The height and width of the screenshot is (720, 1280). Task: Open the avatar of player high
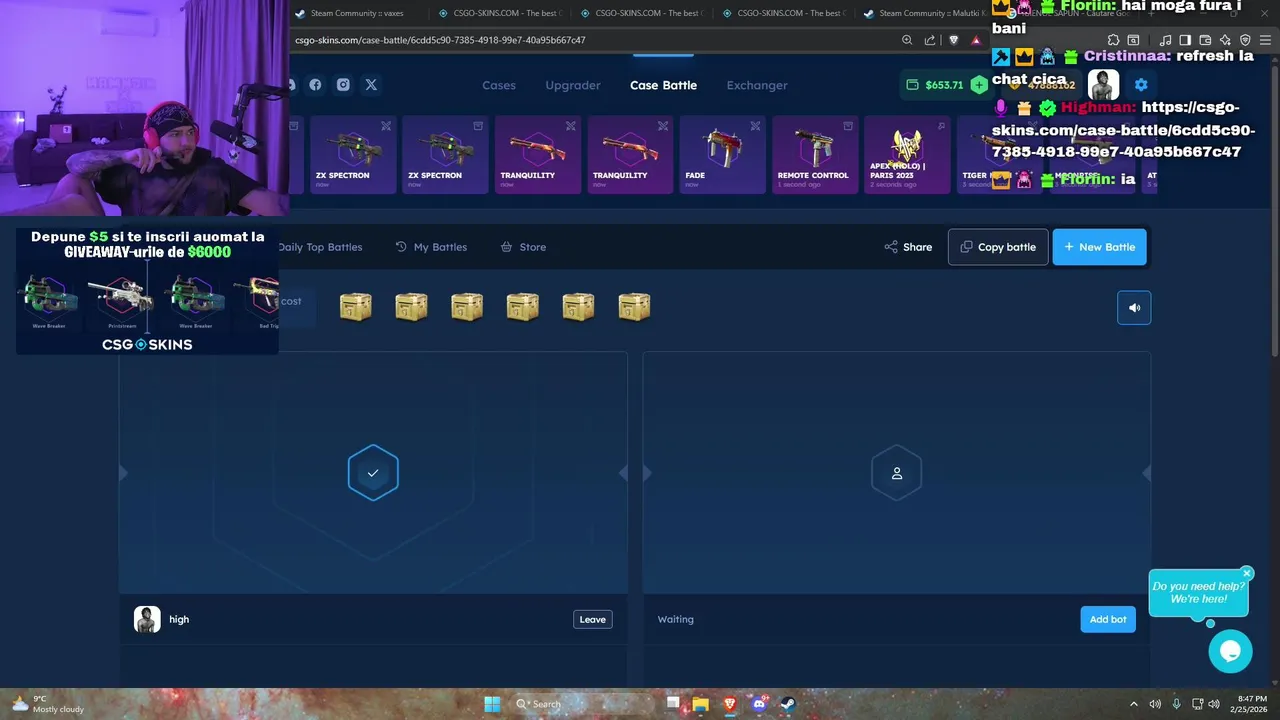coord(147,619)
